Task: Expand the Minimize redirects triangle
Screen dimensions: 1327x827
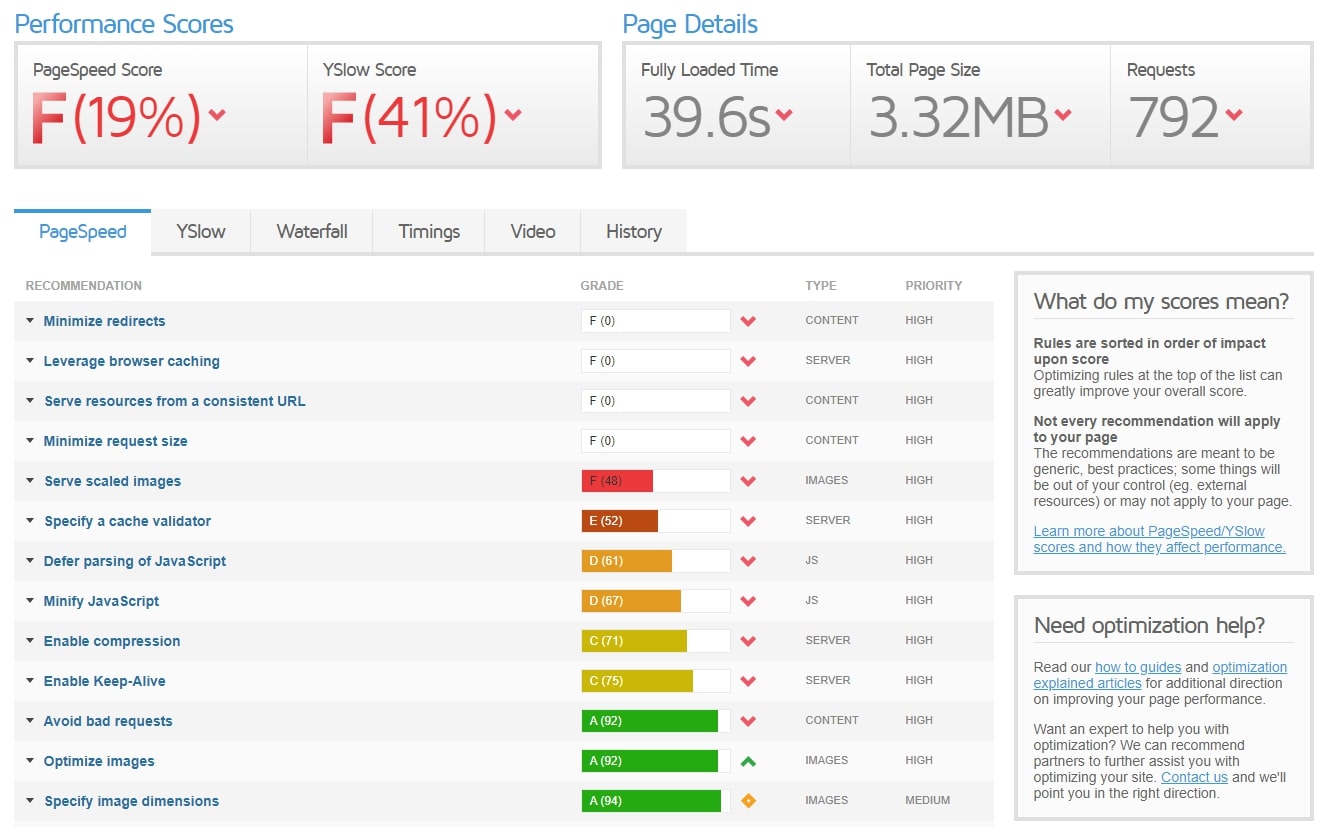Action: click(30, 321)
